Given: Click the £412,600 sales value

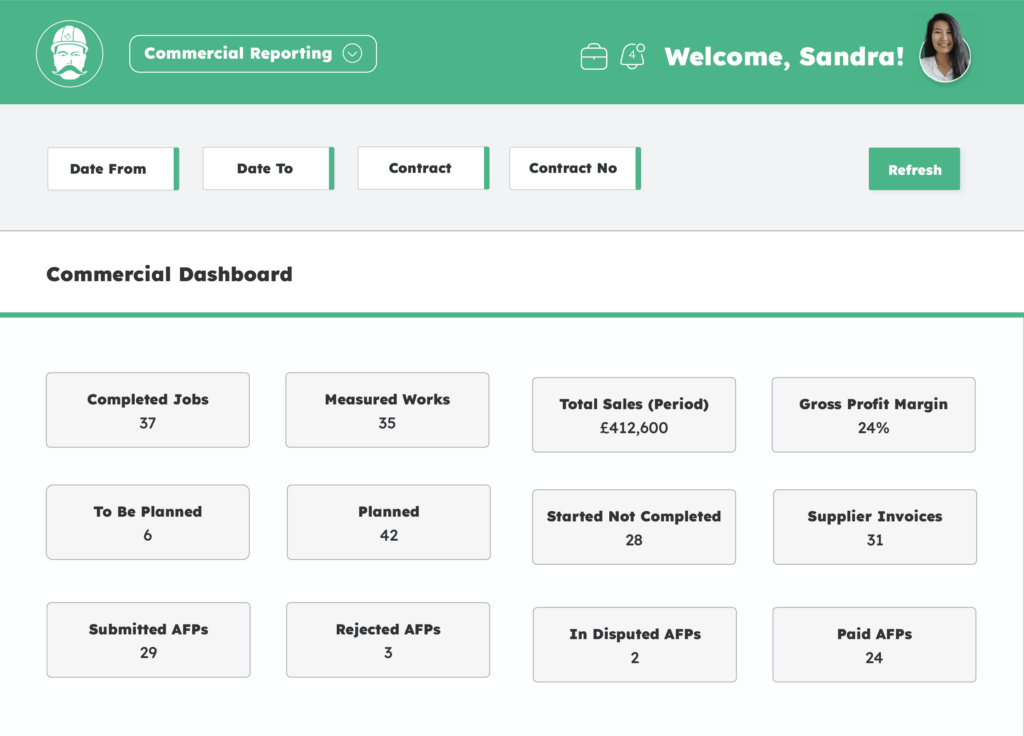Looking at the screenshot, I should pyautogui.click(x=634, y=428).
